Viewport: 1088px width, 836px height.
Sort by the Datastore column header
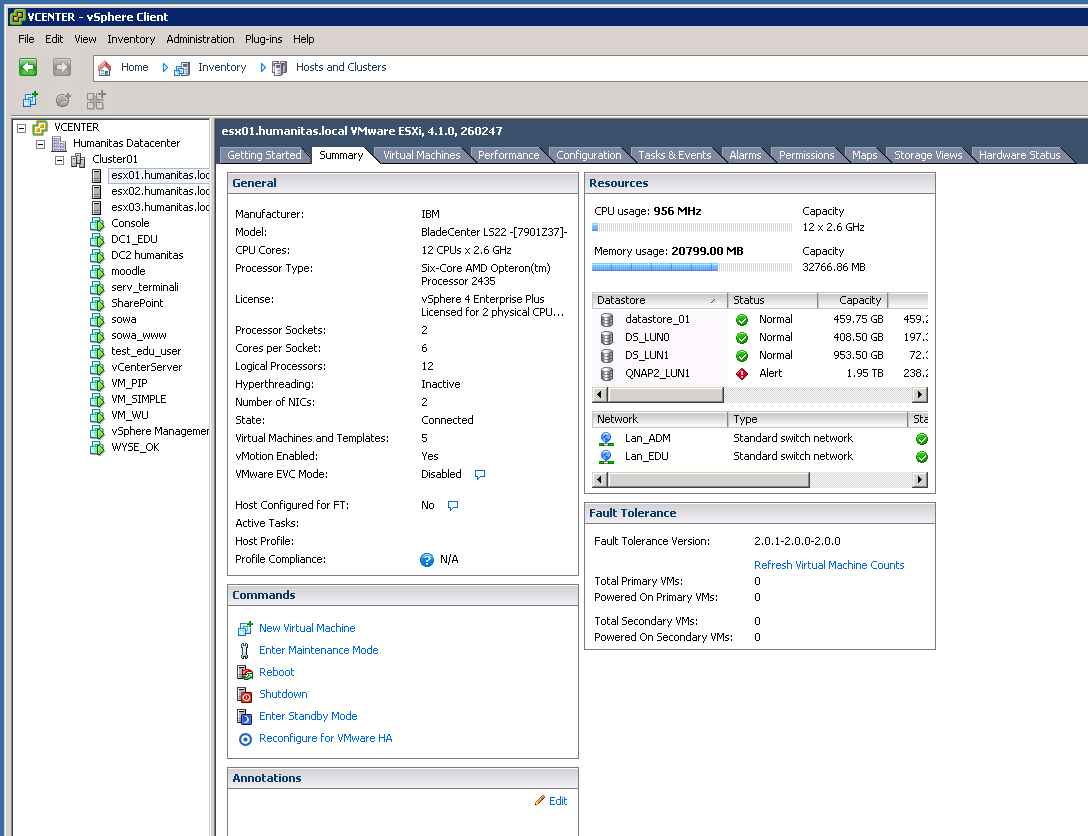[x=658, y=300]
